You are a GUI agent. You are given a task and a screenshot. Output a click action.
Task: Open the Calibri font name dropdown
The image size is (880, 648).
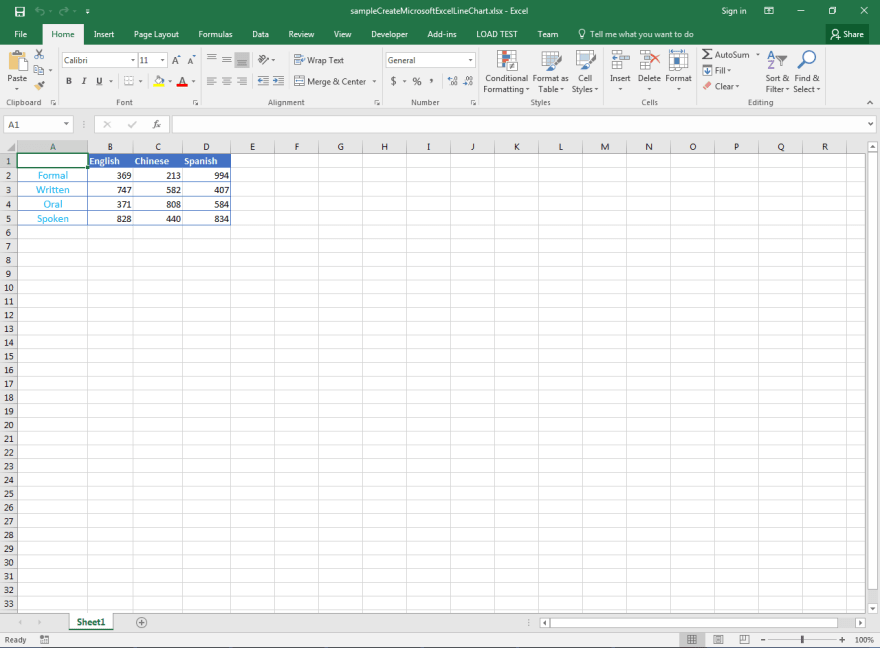point(133,60)
